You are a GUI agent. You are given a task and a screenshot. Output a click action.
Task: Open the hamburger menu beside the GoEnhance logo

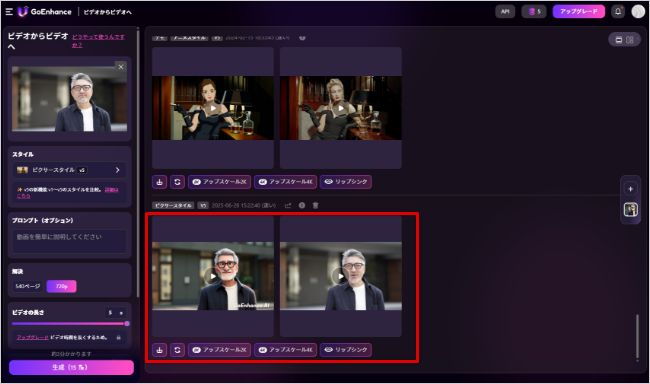9,12
